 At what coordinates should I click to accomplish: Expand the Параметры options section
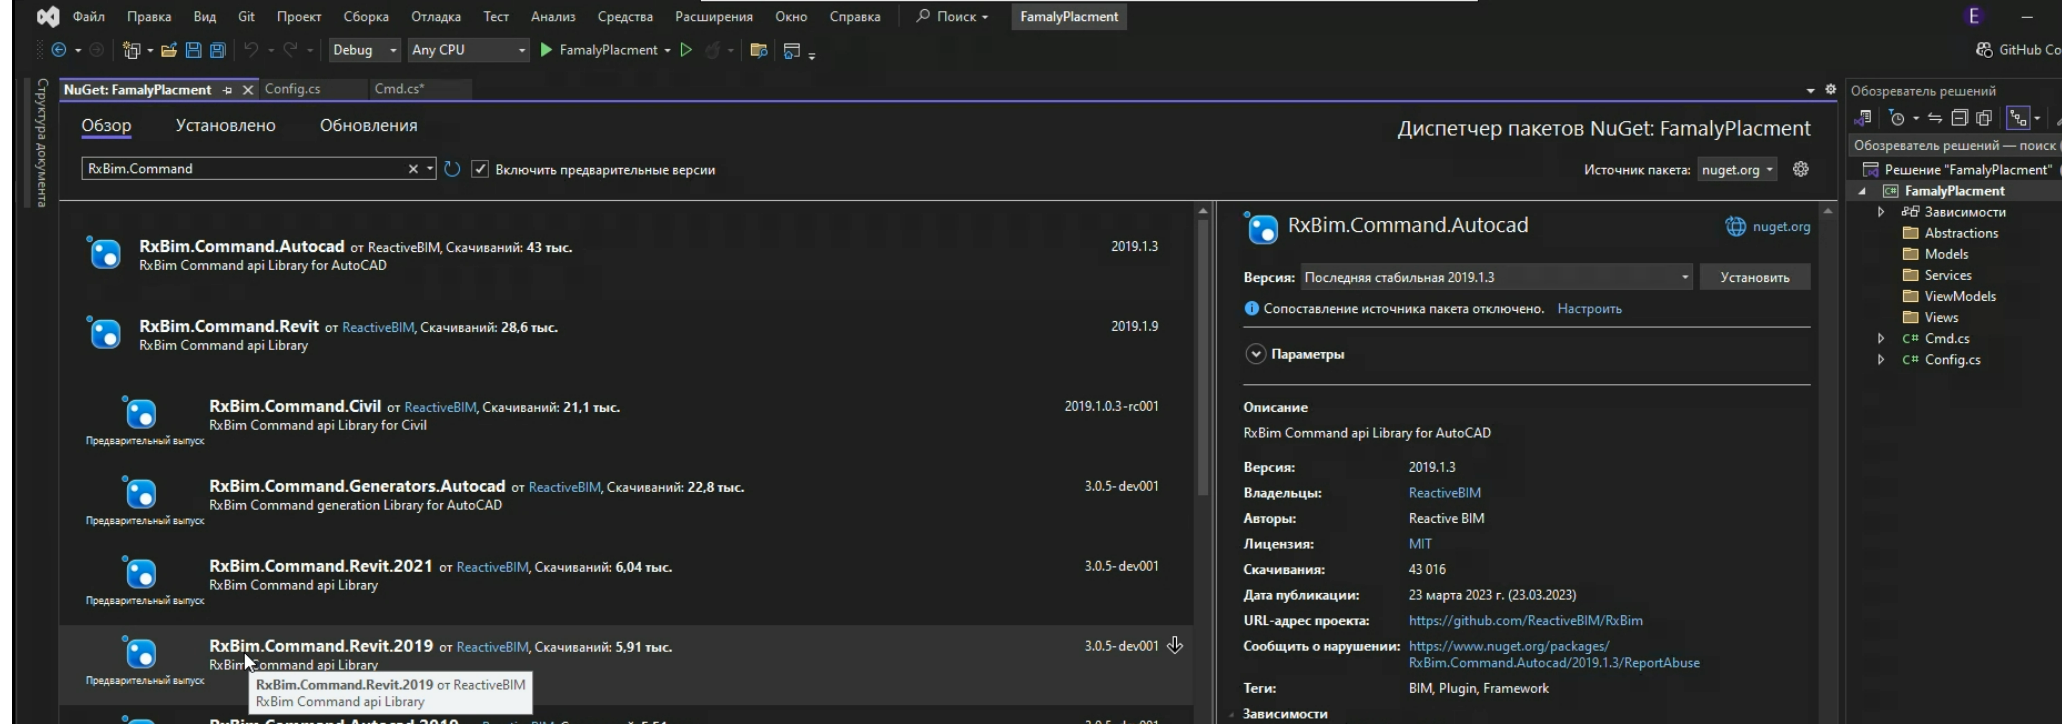pos(1255,354)
